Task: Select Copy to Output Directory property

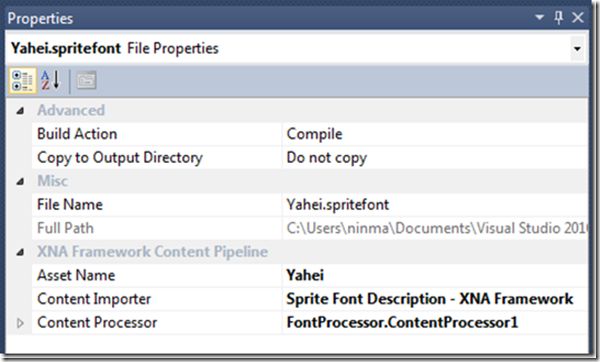Action: tap(157, 158)
